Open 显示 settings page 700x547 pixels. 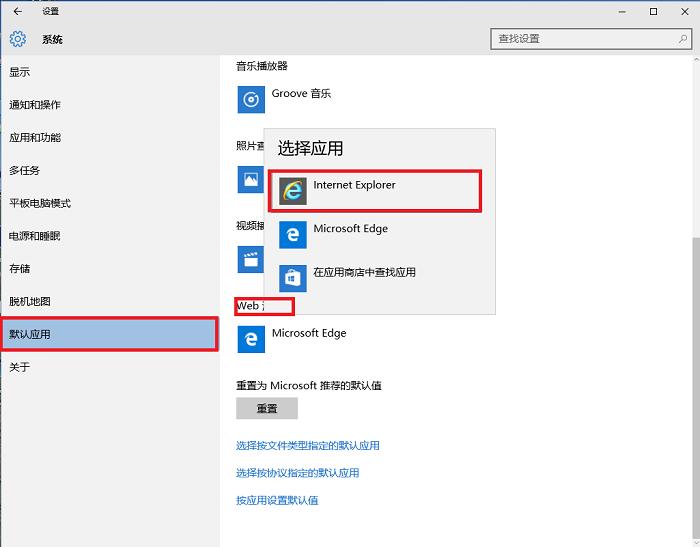click(x=109, y=72)
